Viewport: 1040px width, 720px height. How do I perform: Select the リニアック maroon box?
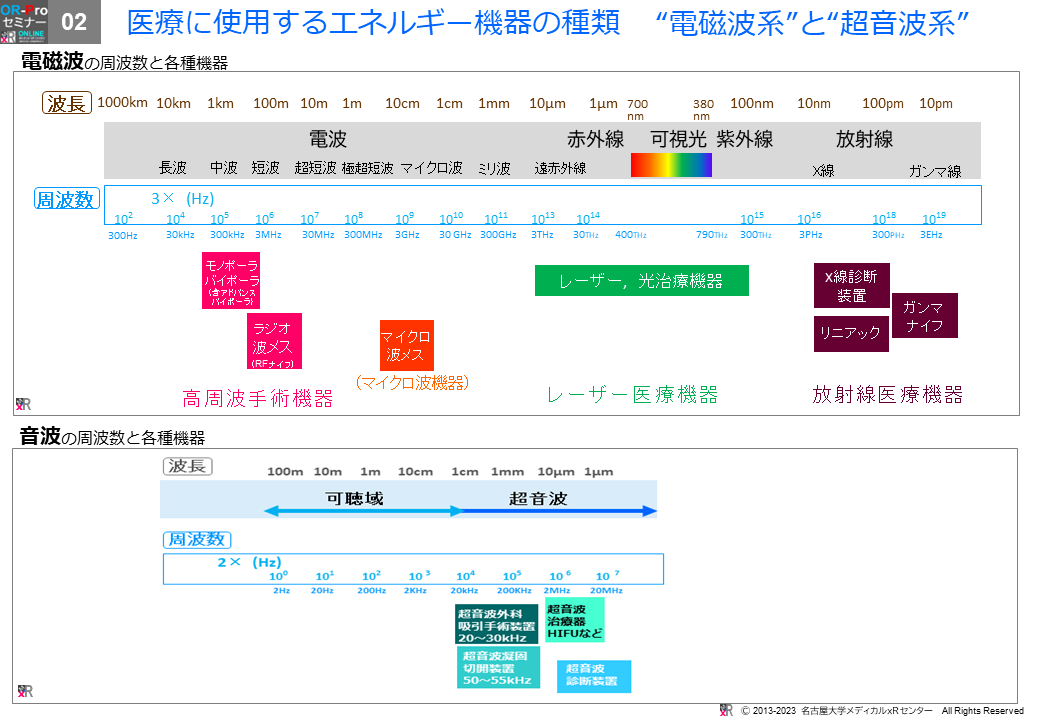point(851,333)
